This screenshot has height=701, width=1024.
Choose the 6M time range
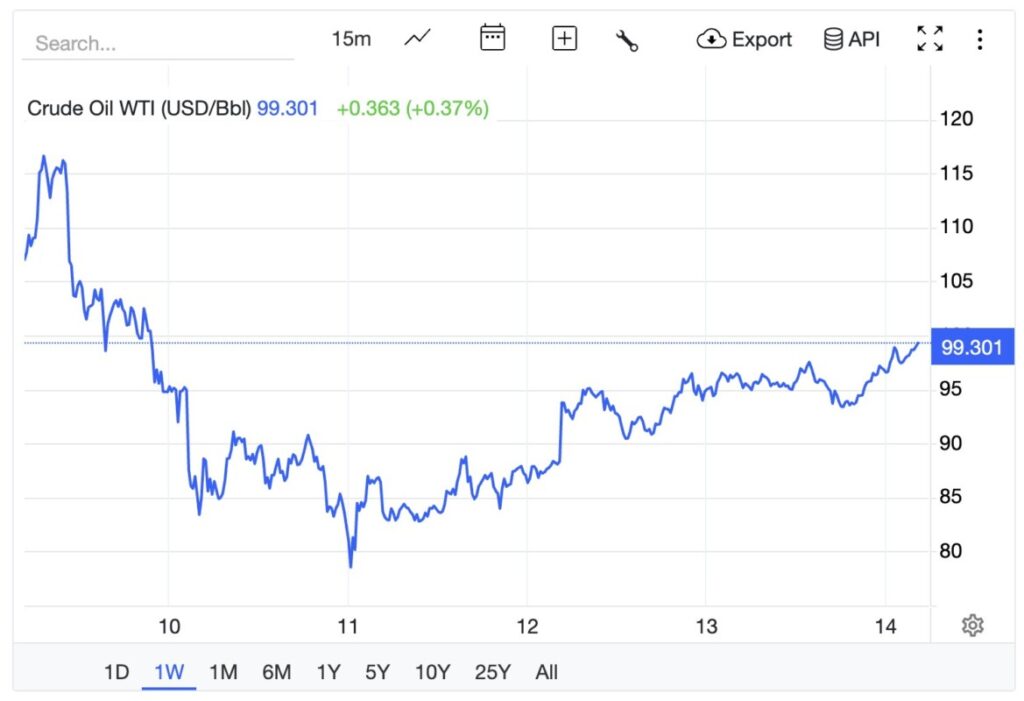click(276, 672)
